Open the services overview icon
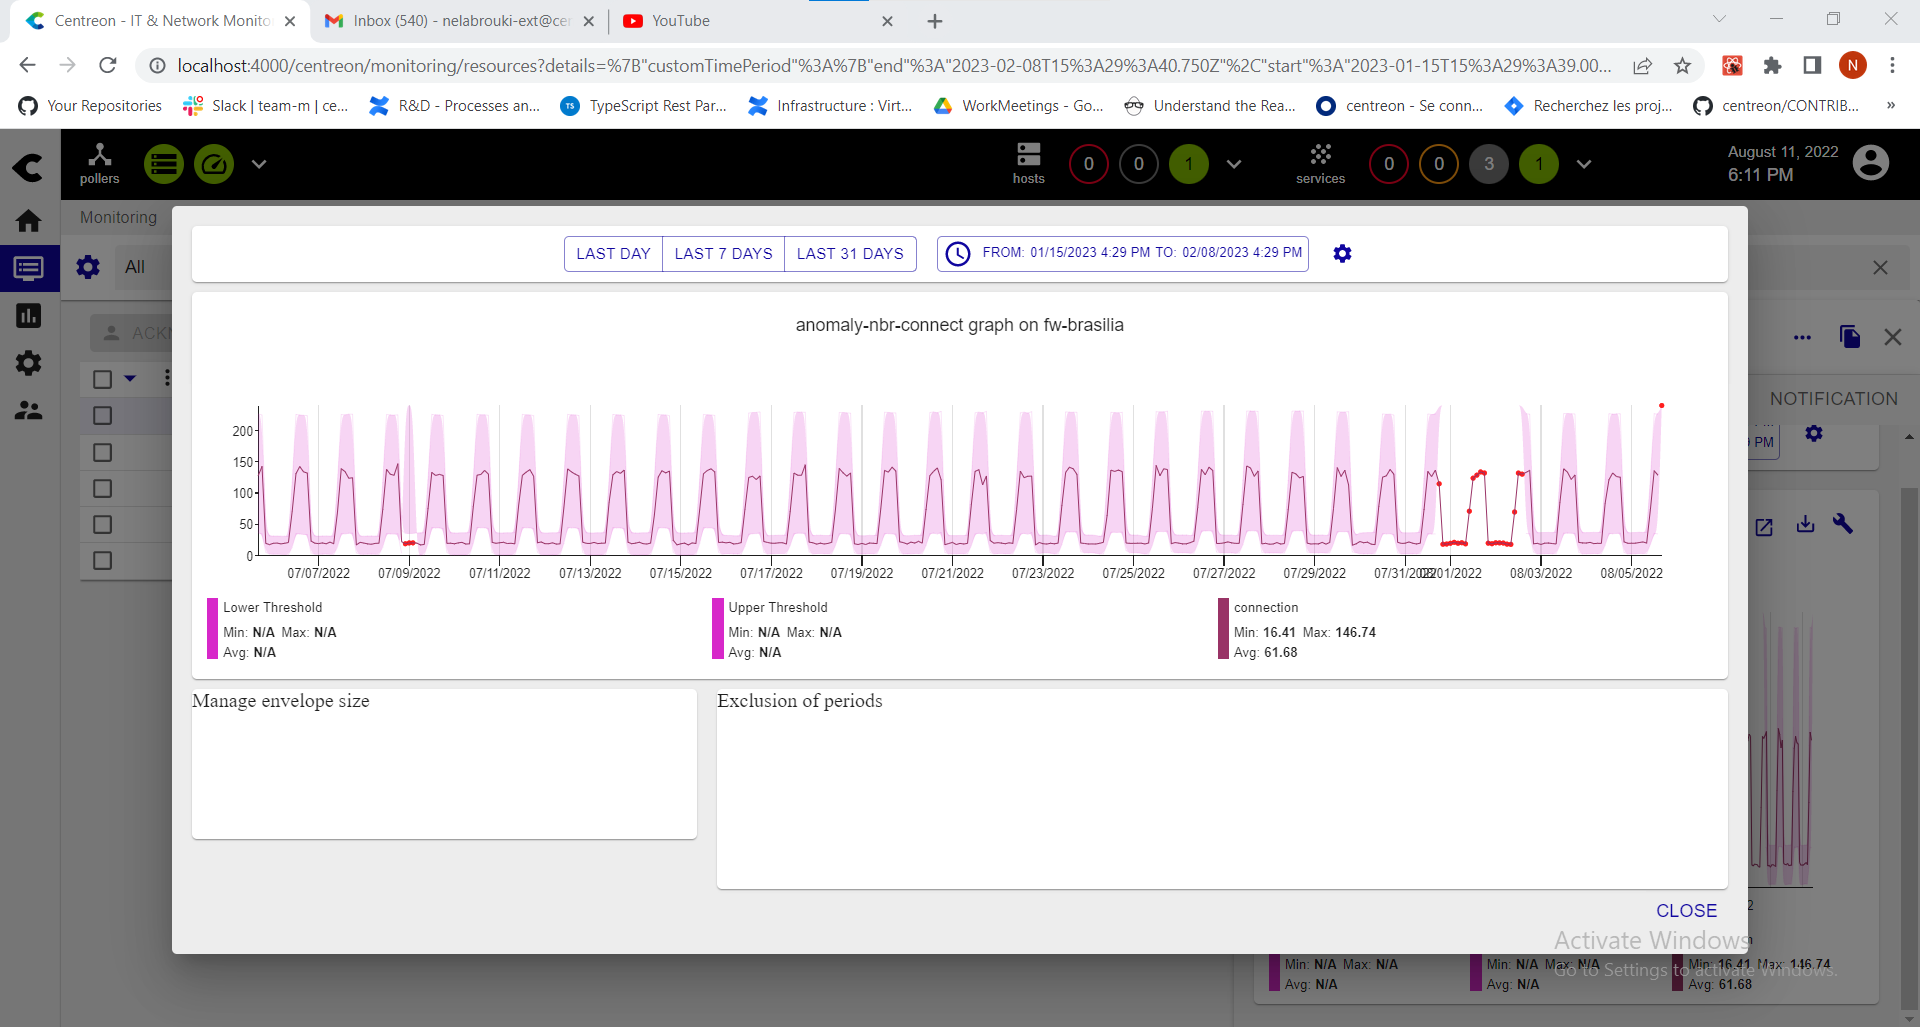 click(1320, 163)
